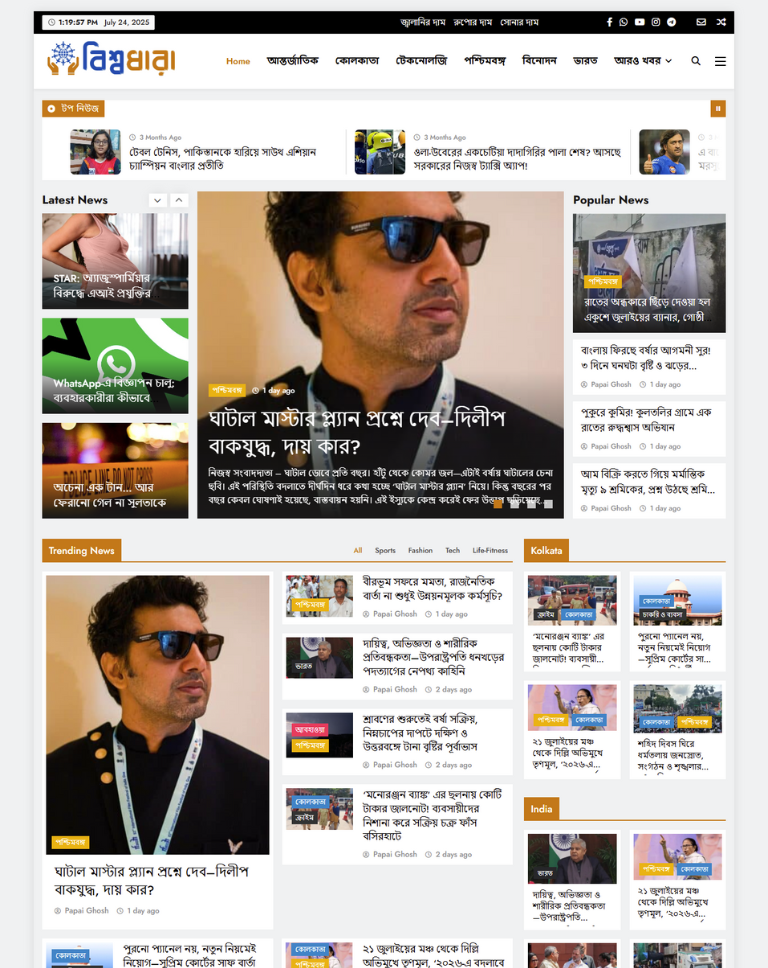
Task: Open the YouTube channel icon
Action: click(x=640, y=22)
